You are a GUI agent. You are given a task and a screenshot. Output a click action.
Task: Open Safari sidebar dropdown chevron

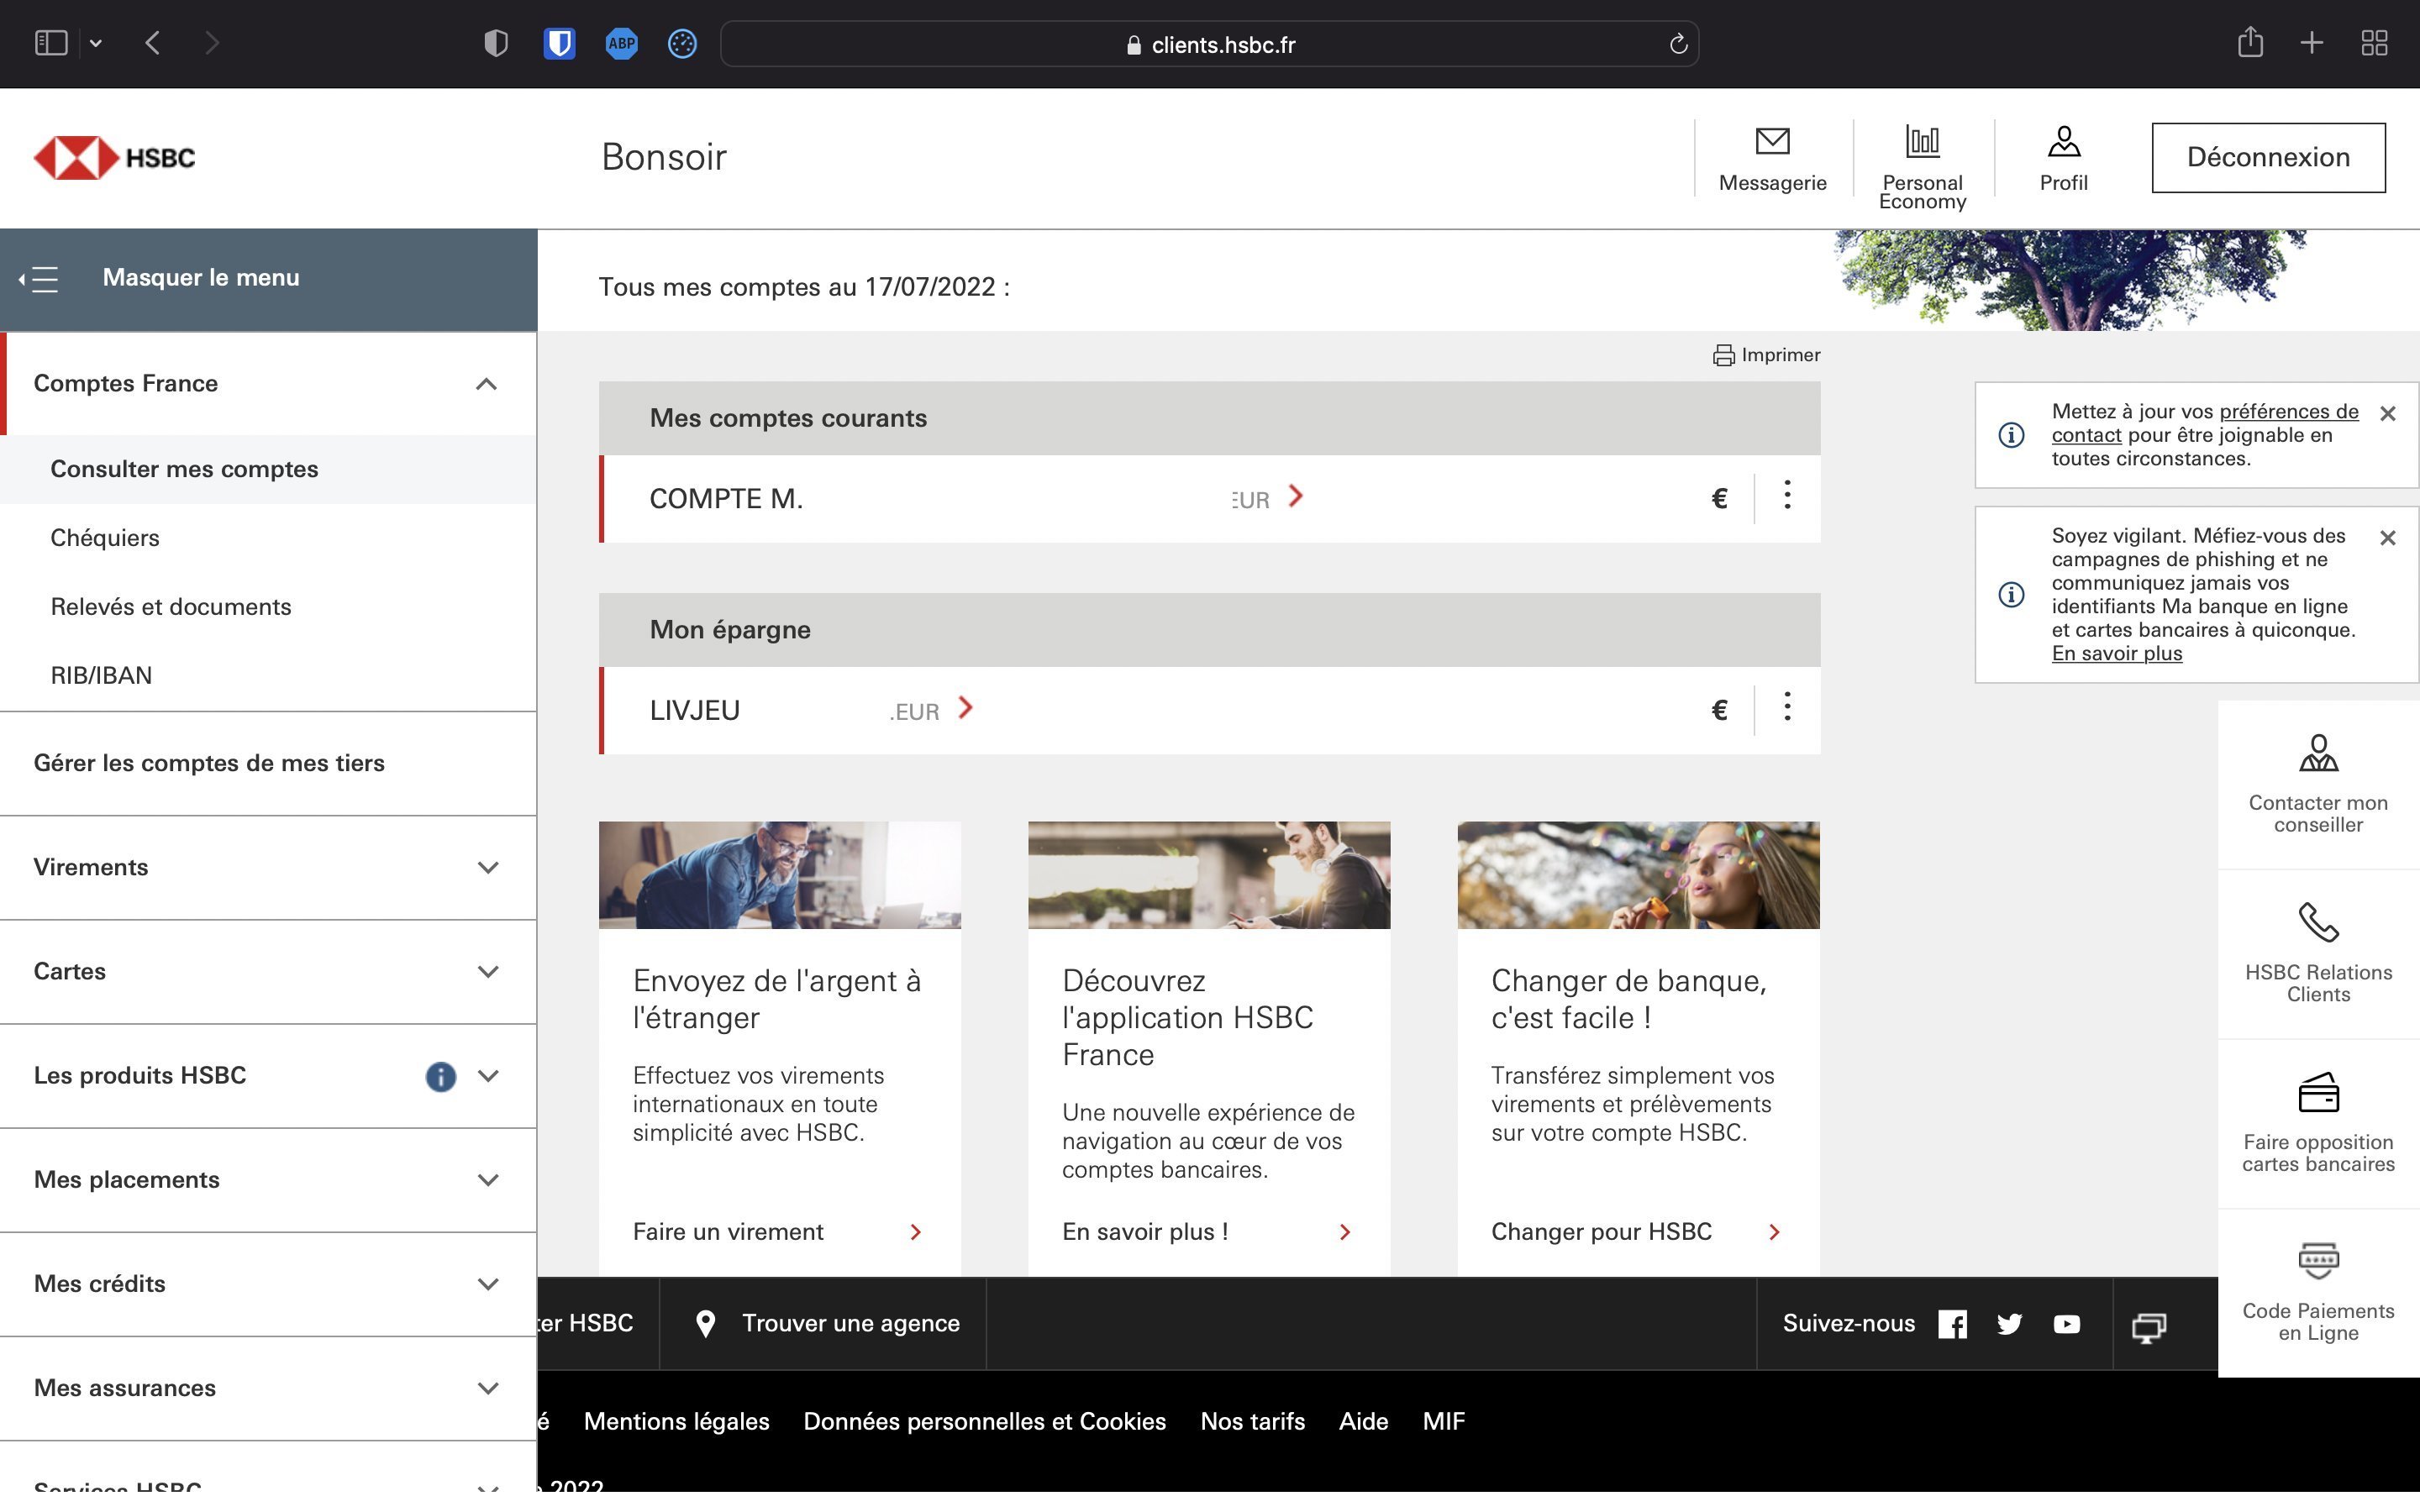[x=96, y=43]
